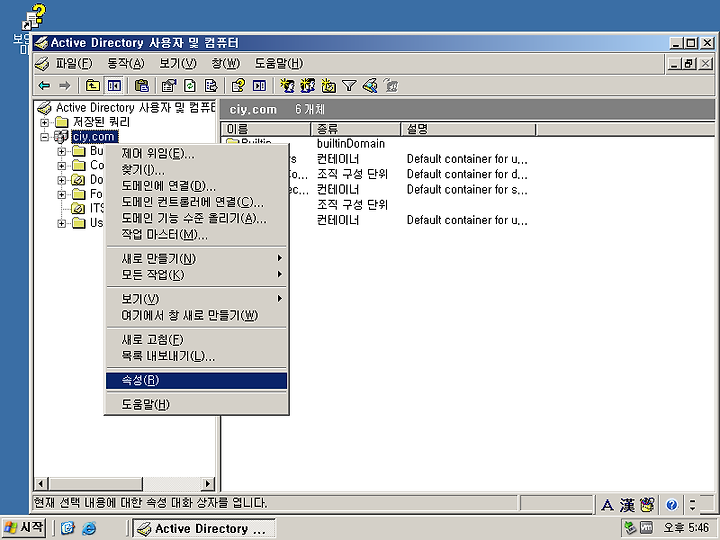Click the grayed Forward arrow icon

(x=65, y=85)
